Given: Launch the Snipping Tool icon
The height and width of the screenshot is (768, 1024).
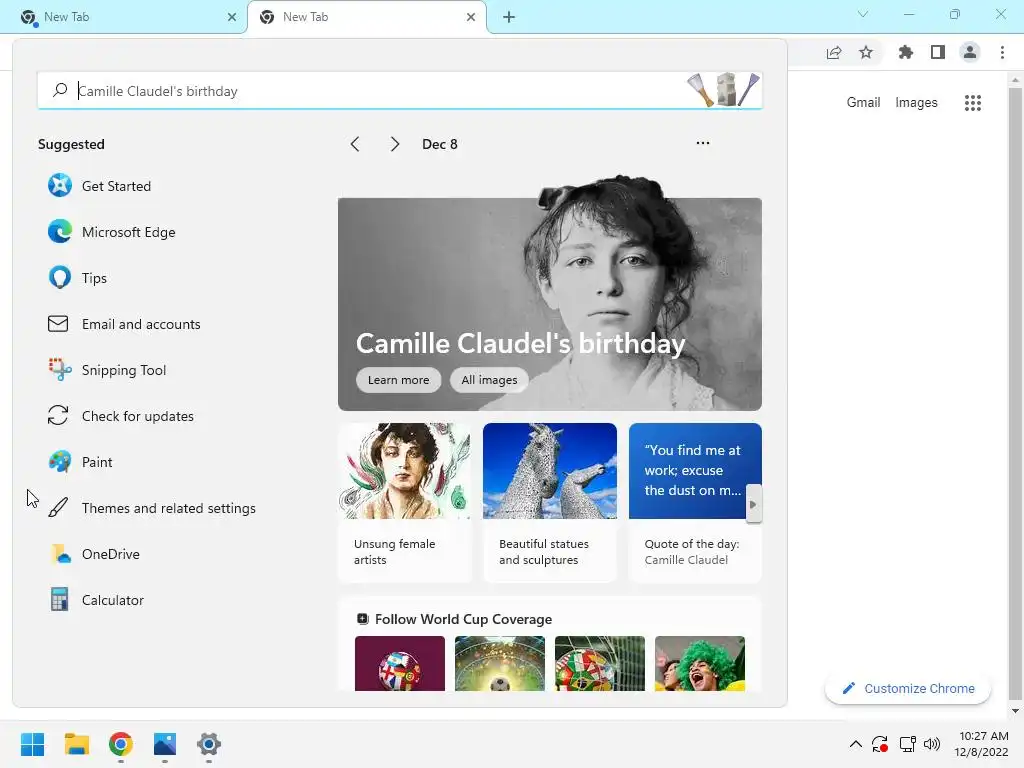Looking at the screenshot, I should click(x=59, y=370).
